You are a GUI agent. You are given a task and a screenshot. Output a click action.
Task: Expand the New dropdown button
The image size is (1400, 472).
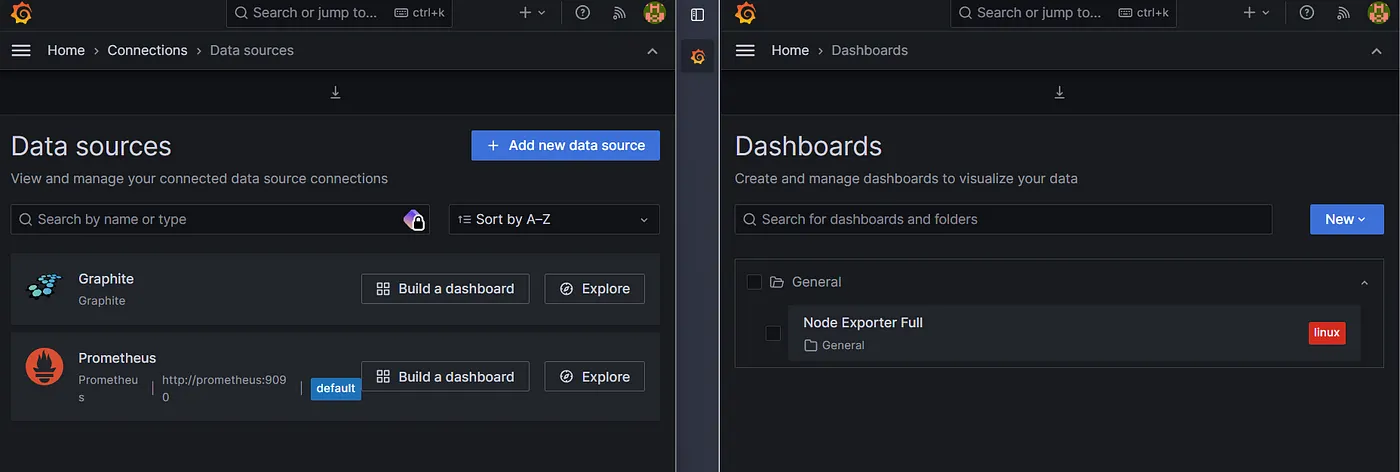pyautogui.click(x=1346, y=219)
